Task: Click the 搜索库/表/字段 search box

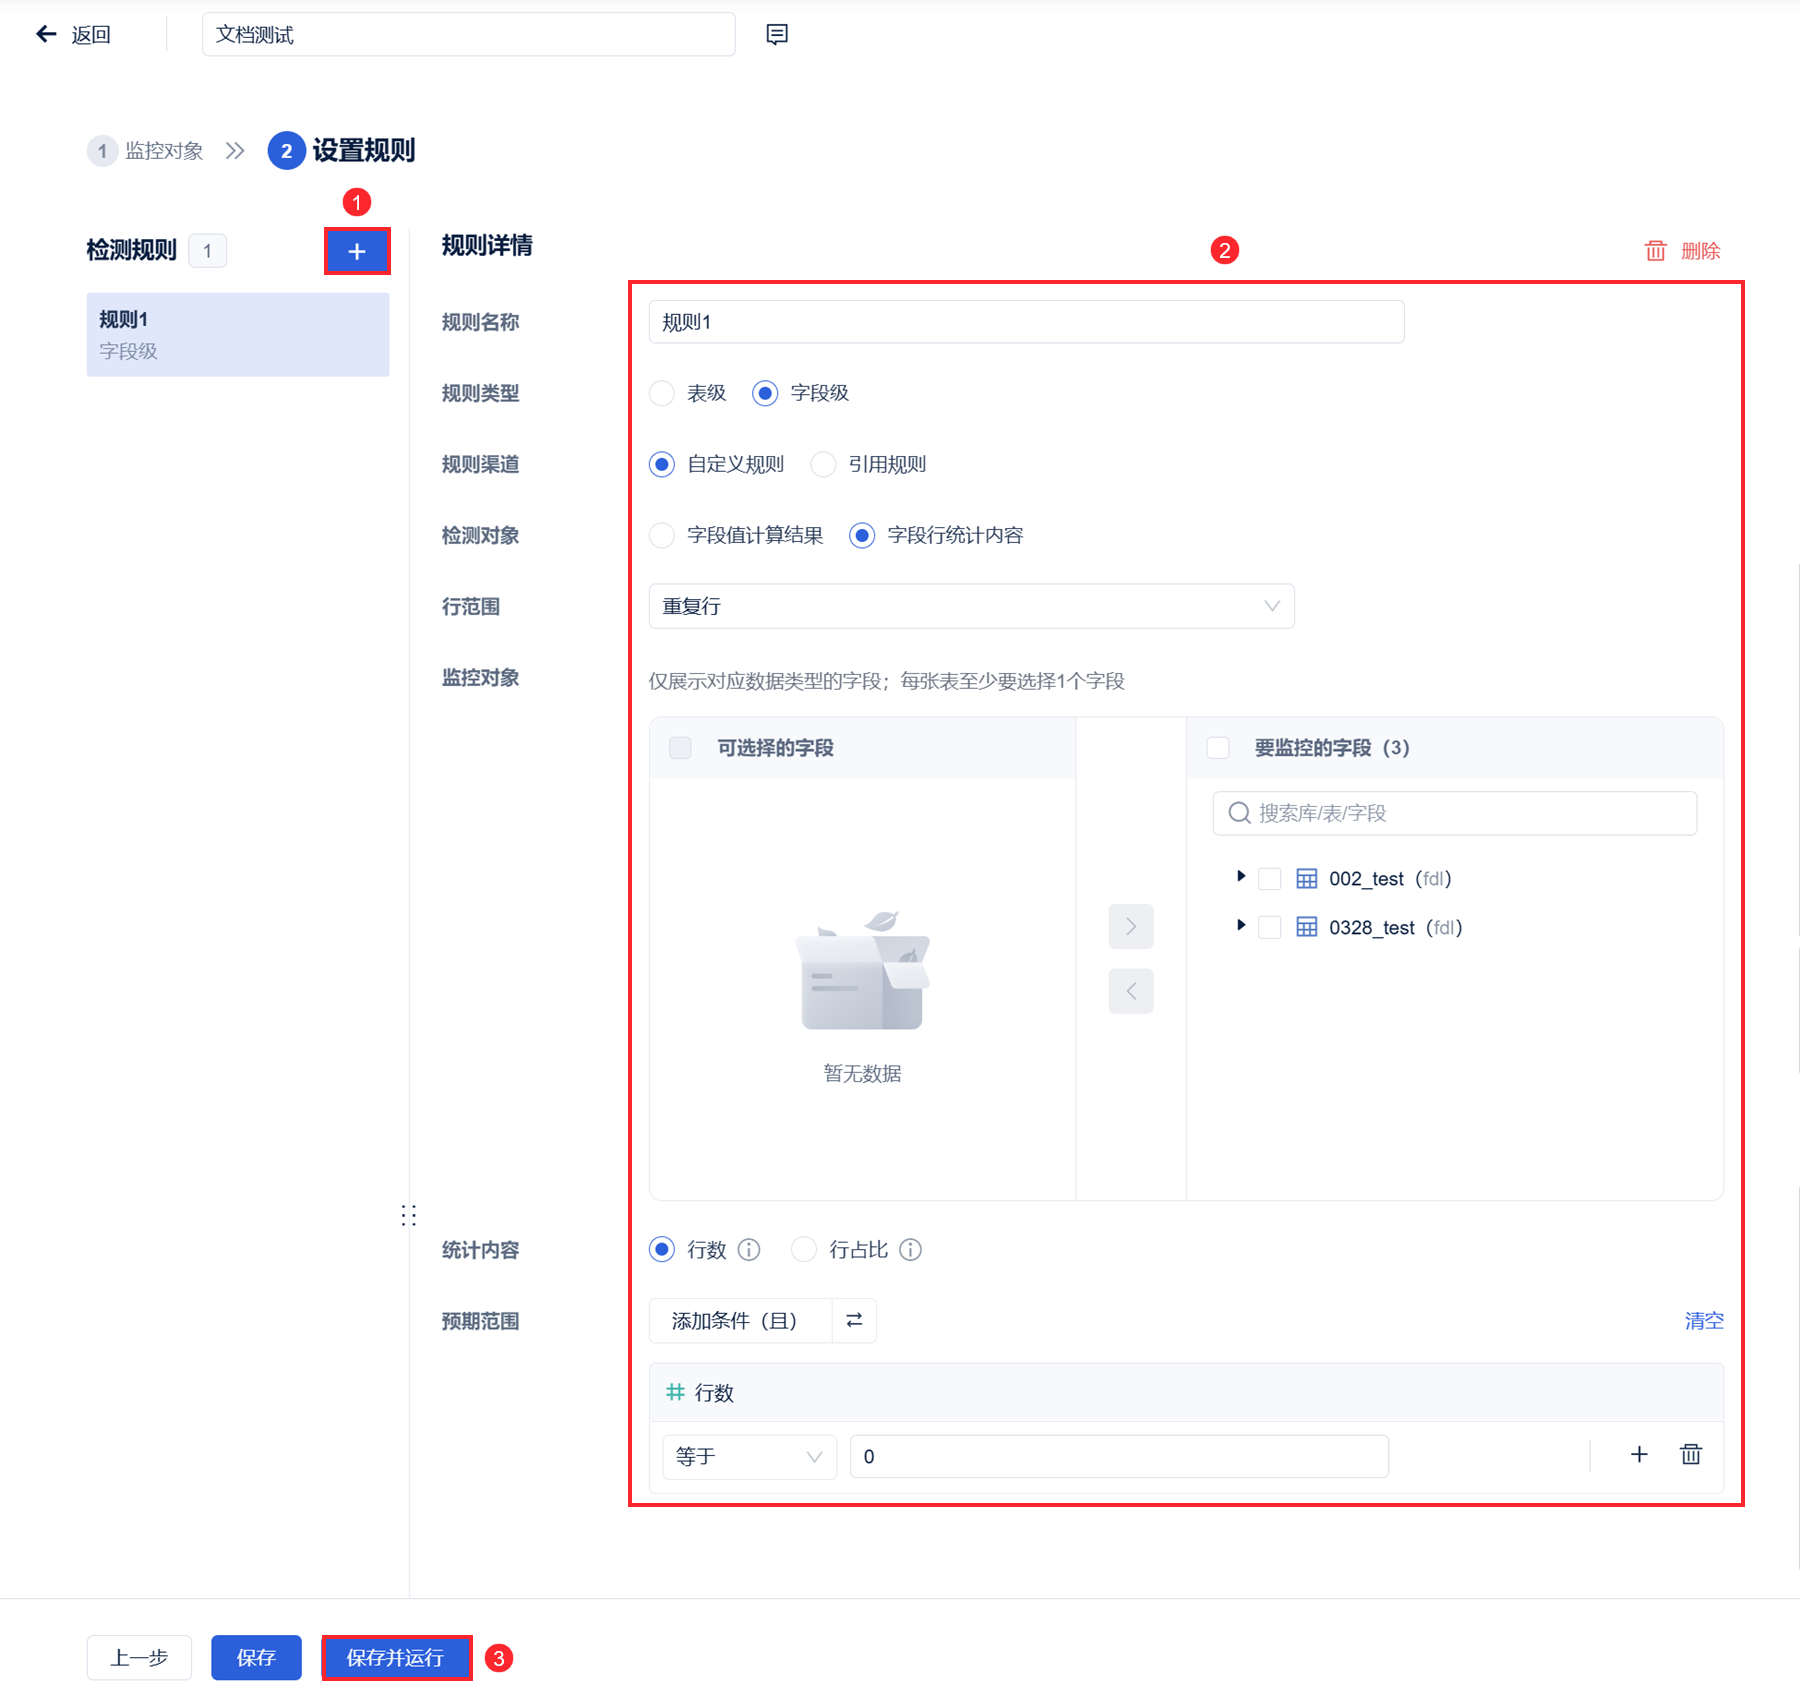Action: click(1455, 813)
